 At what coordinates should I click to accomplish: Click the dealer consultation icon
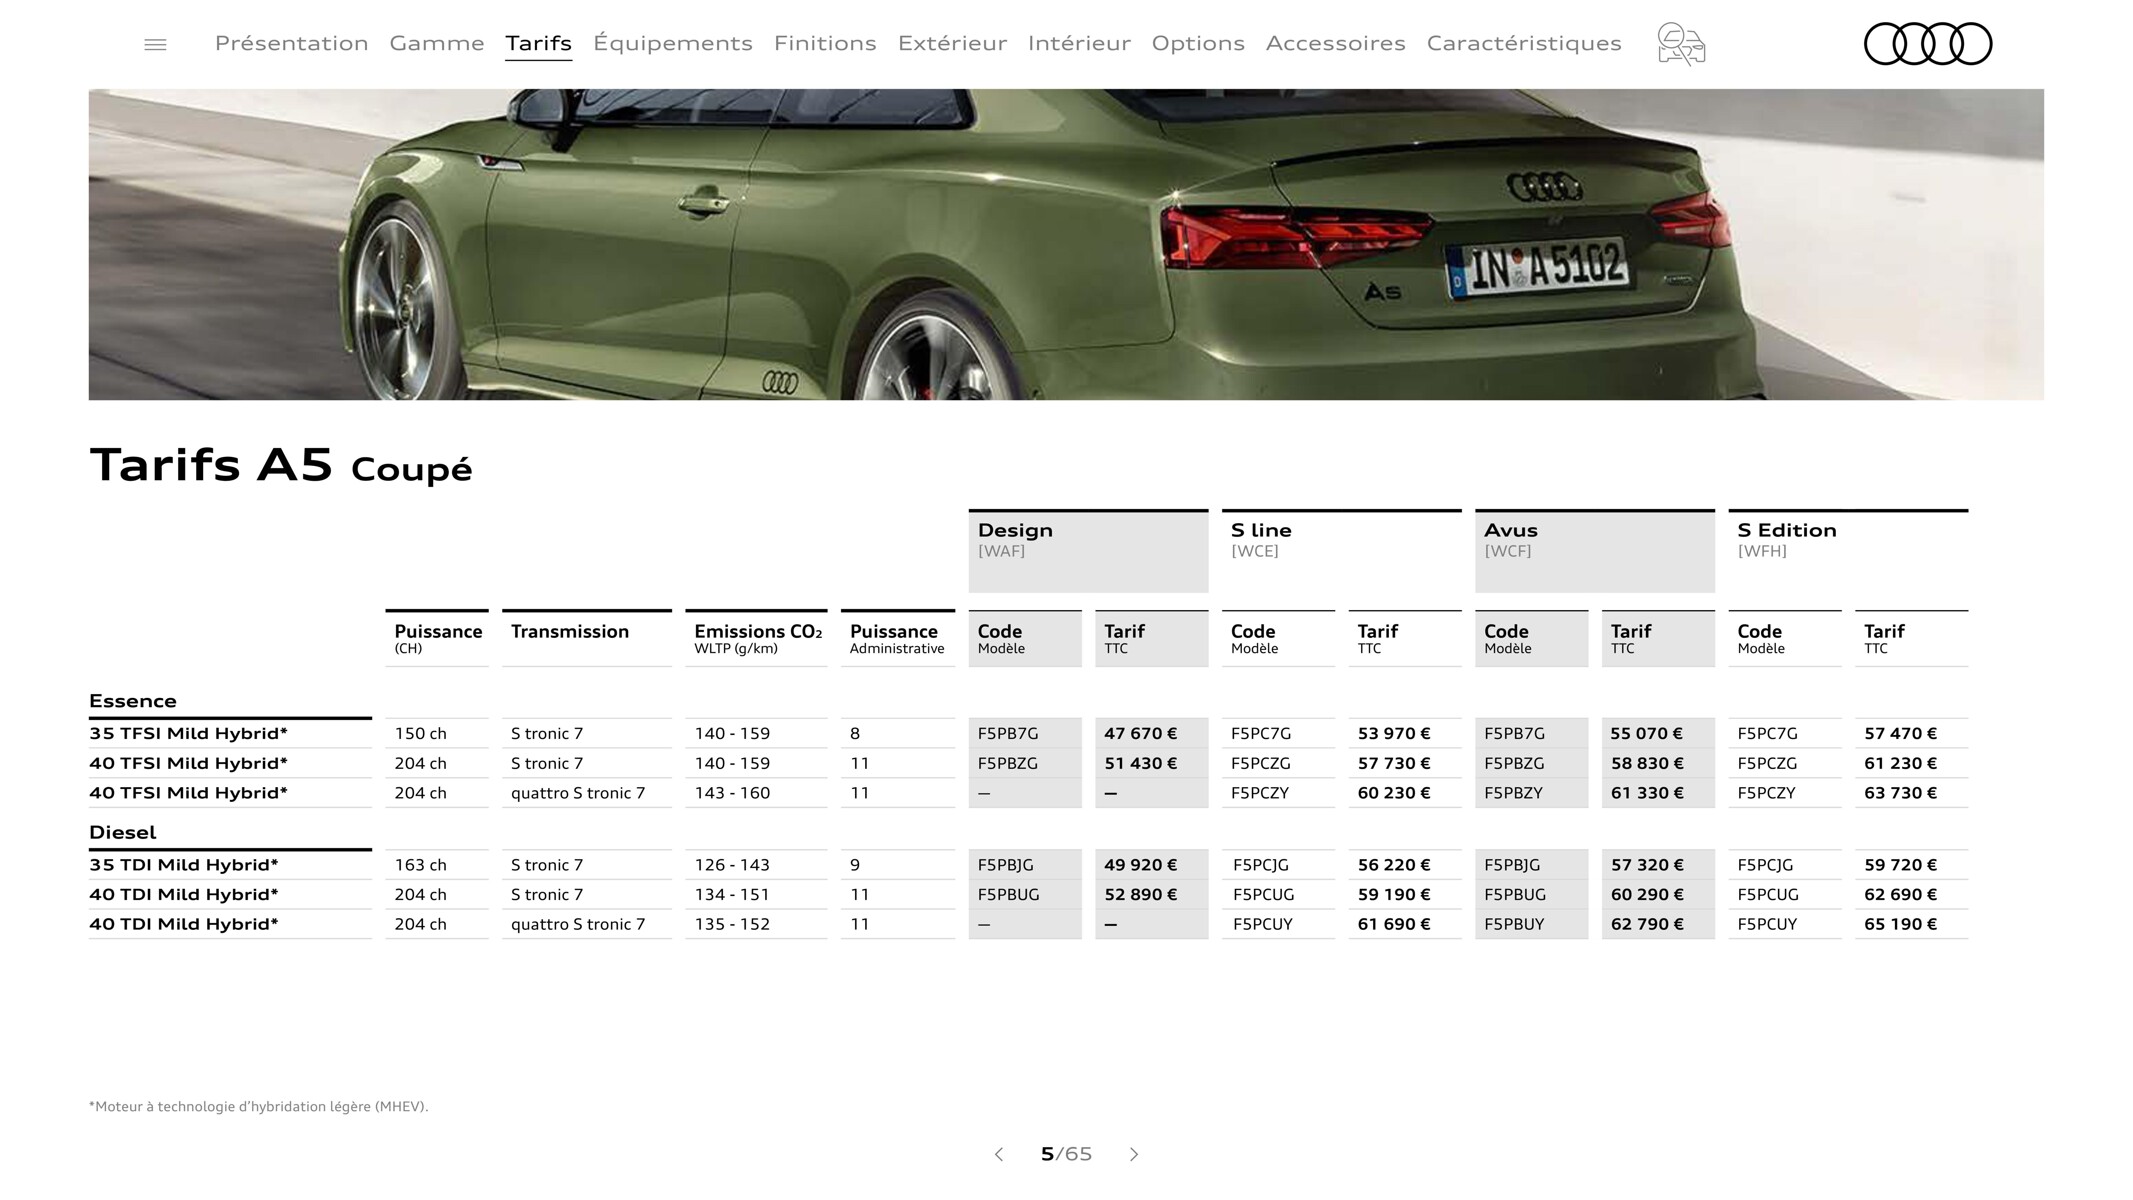click(1681, 44)
